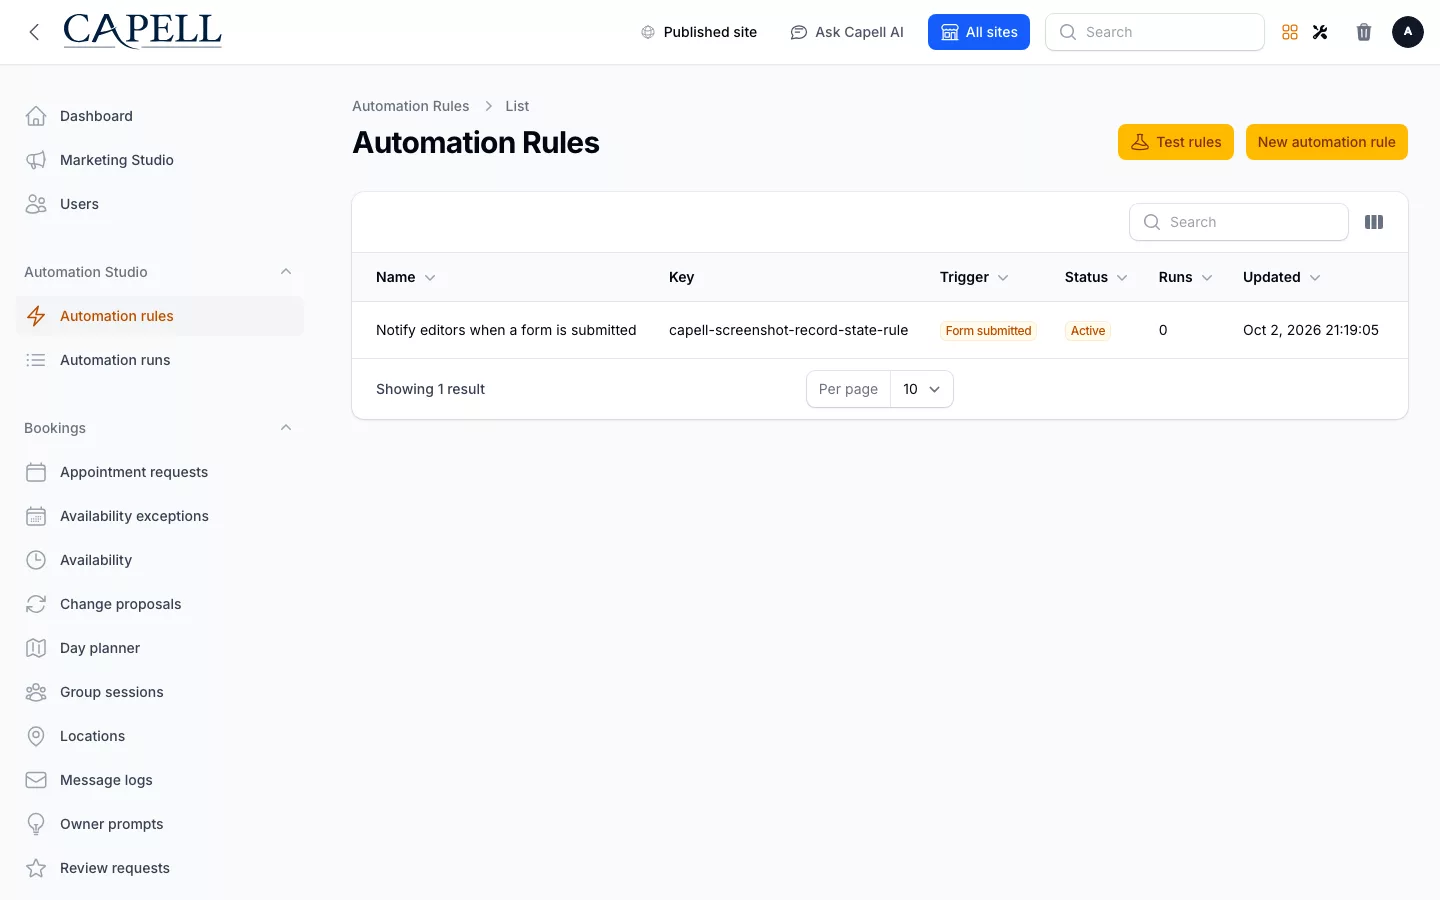Open Automation rules in sidebar
Screen dimensions: 1440x900
pyautogui.click(x=160, y=316)
